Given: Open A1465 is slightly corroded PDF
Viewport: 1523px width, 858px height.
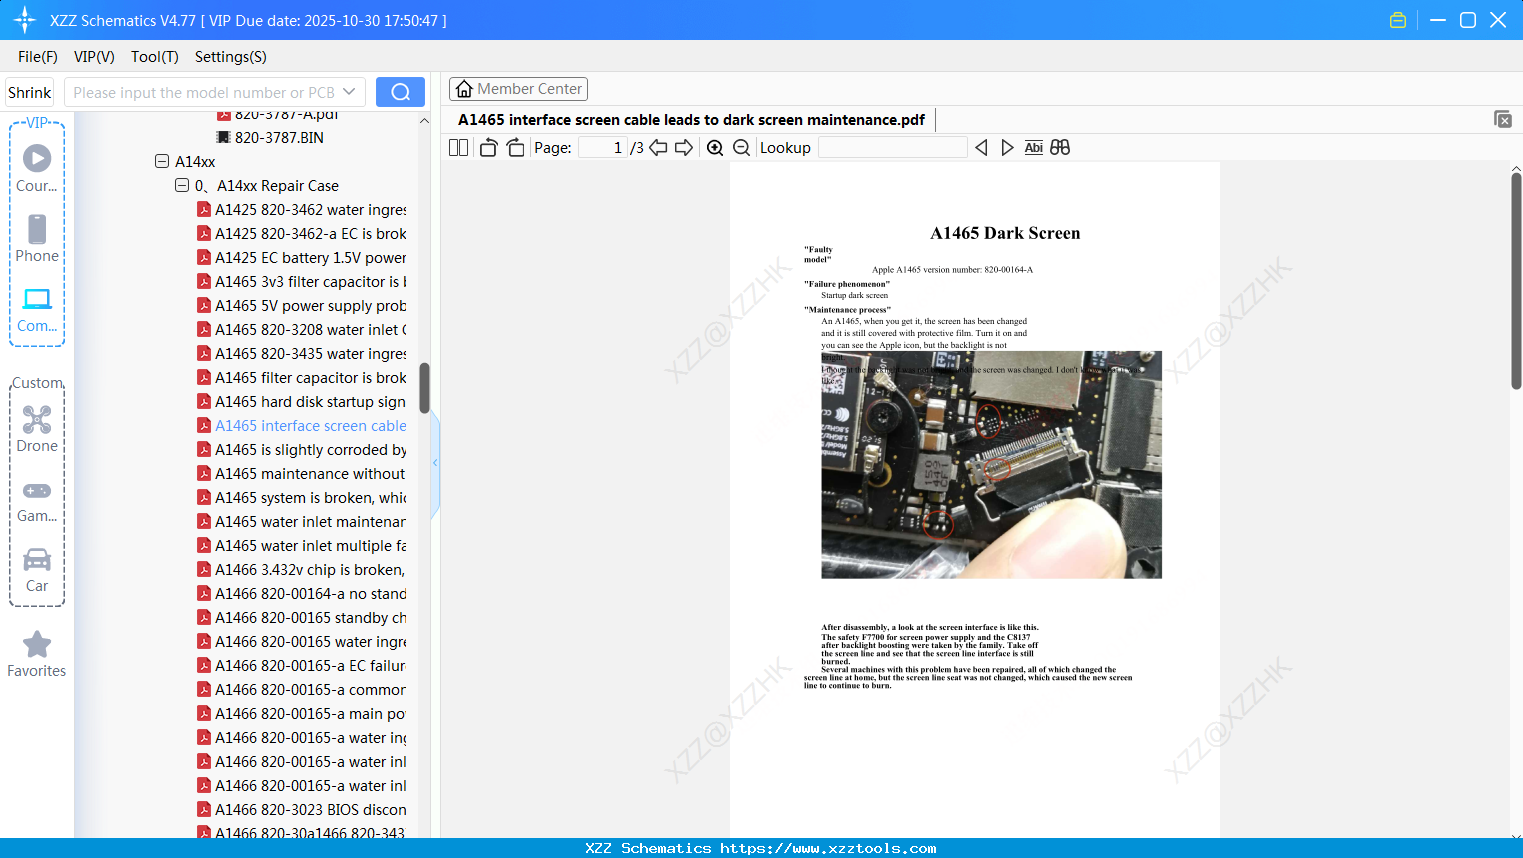Looking at the screenshot, I should [302, 450].
